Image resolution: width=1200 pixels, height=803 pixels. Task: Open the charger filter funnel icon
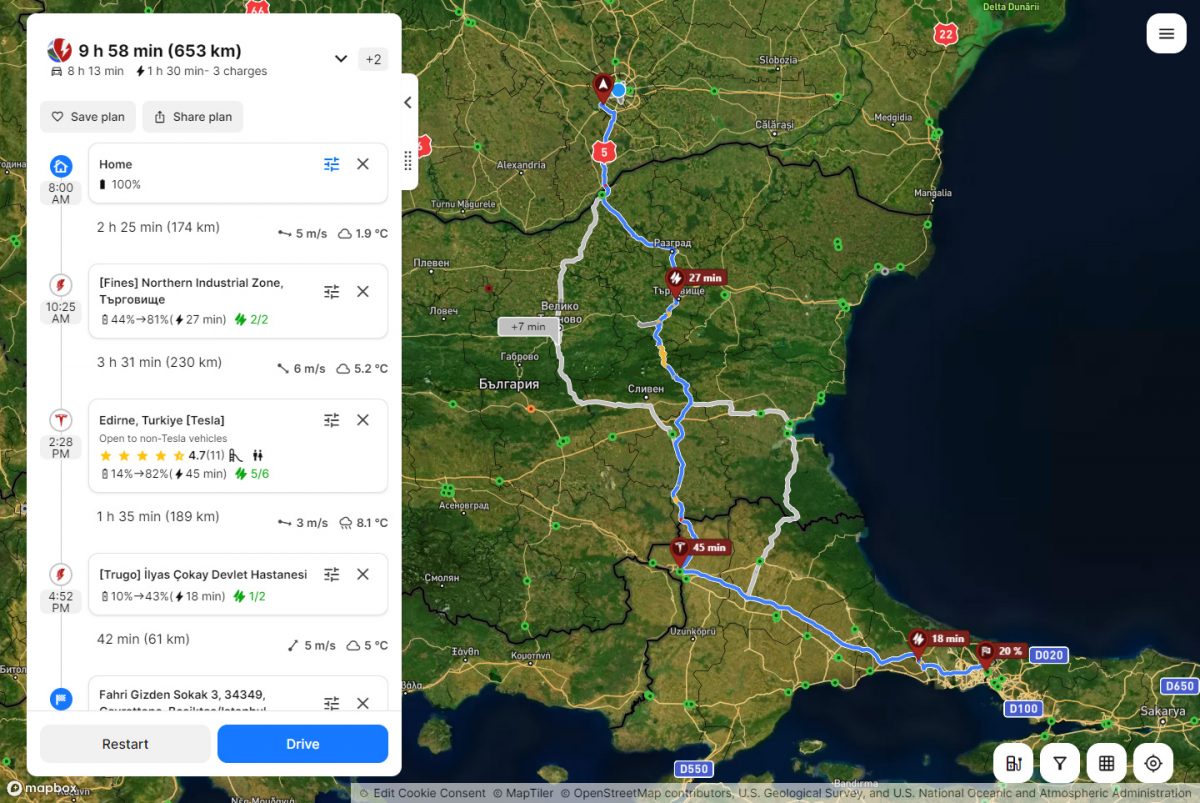coord(1059,763)
